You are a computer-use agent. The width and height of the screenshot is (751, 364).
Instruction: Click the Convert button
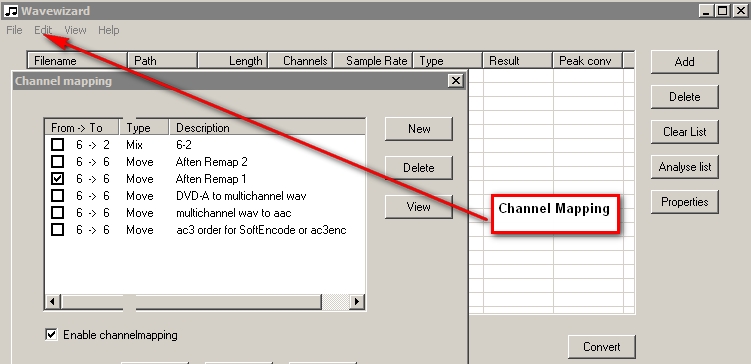pos(602,347)
